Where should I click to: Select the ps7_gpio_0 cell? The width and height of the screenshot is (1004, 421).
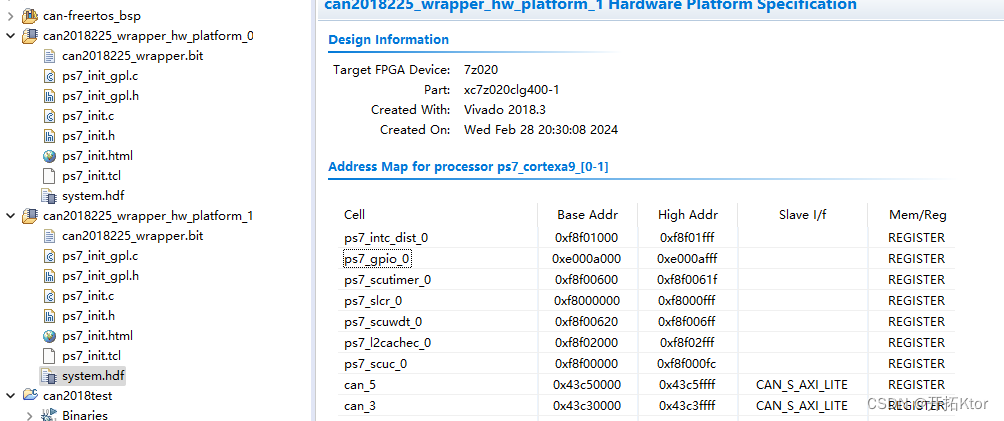(377, 259)
